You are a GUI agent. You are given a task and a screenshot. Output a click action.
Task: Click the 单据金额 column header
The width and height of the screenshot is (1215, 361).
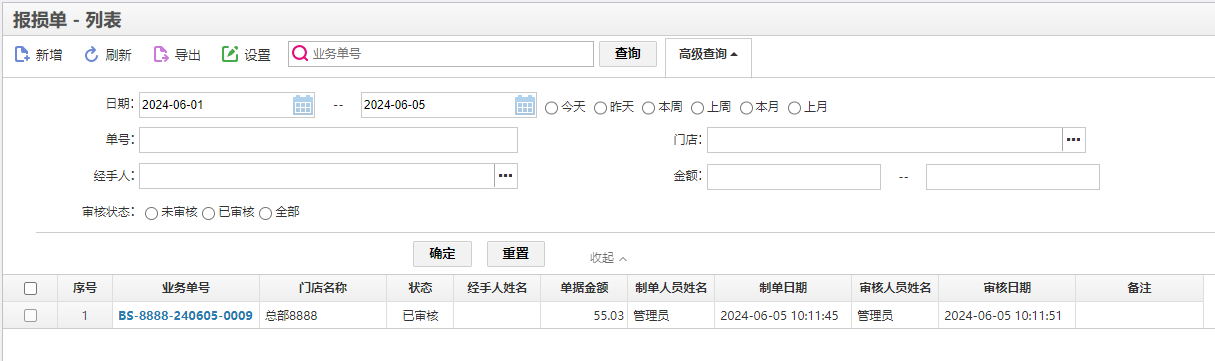click(584, 288)
